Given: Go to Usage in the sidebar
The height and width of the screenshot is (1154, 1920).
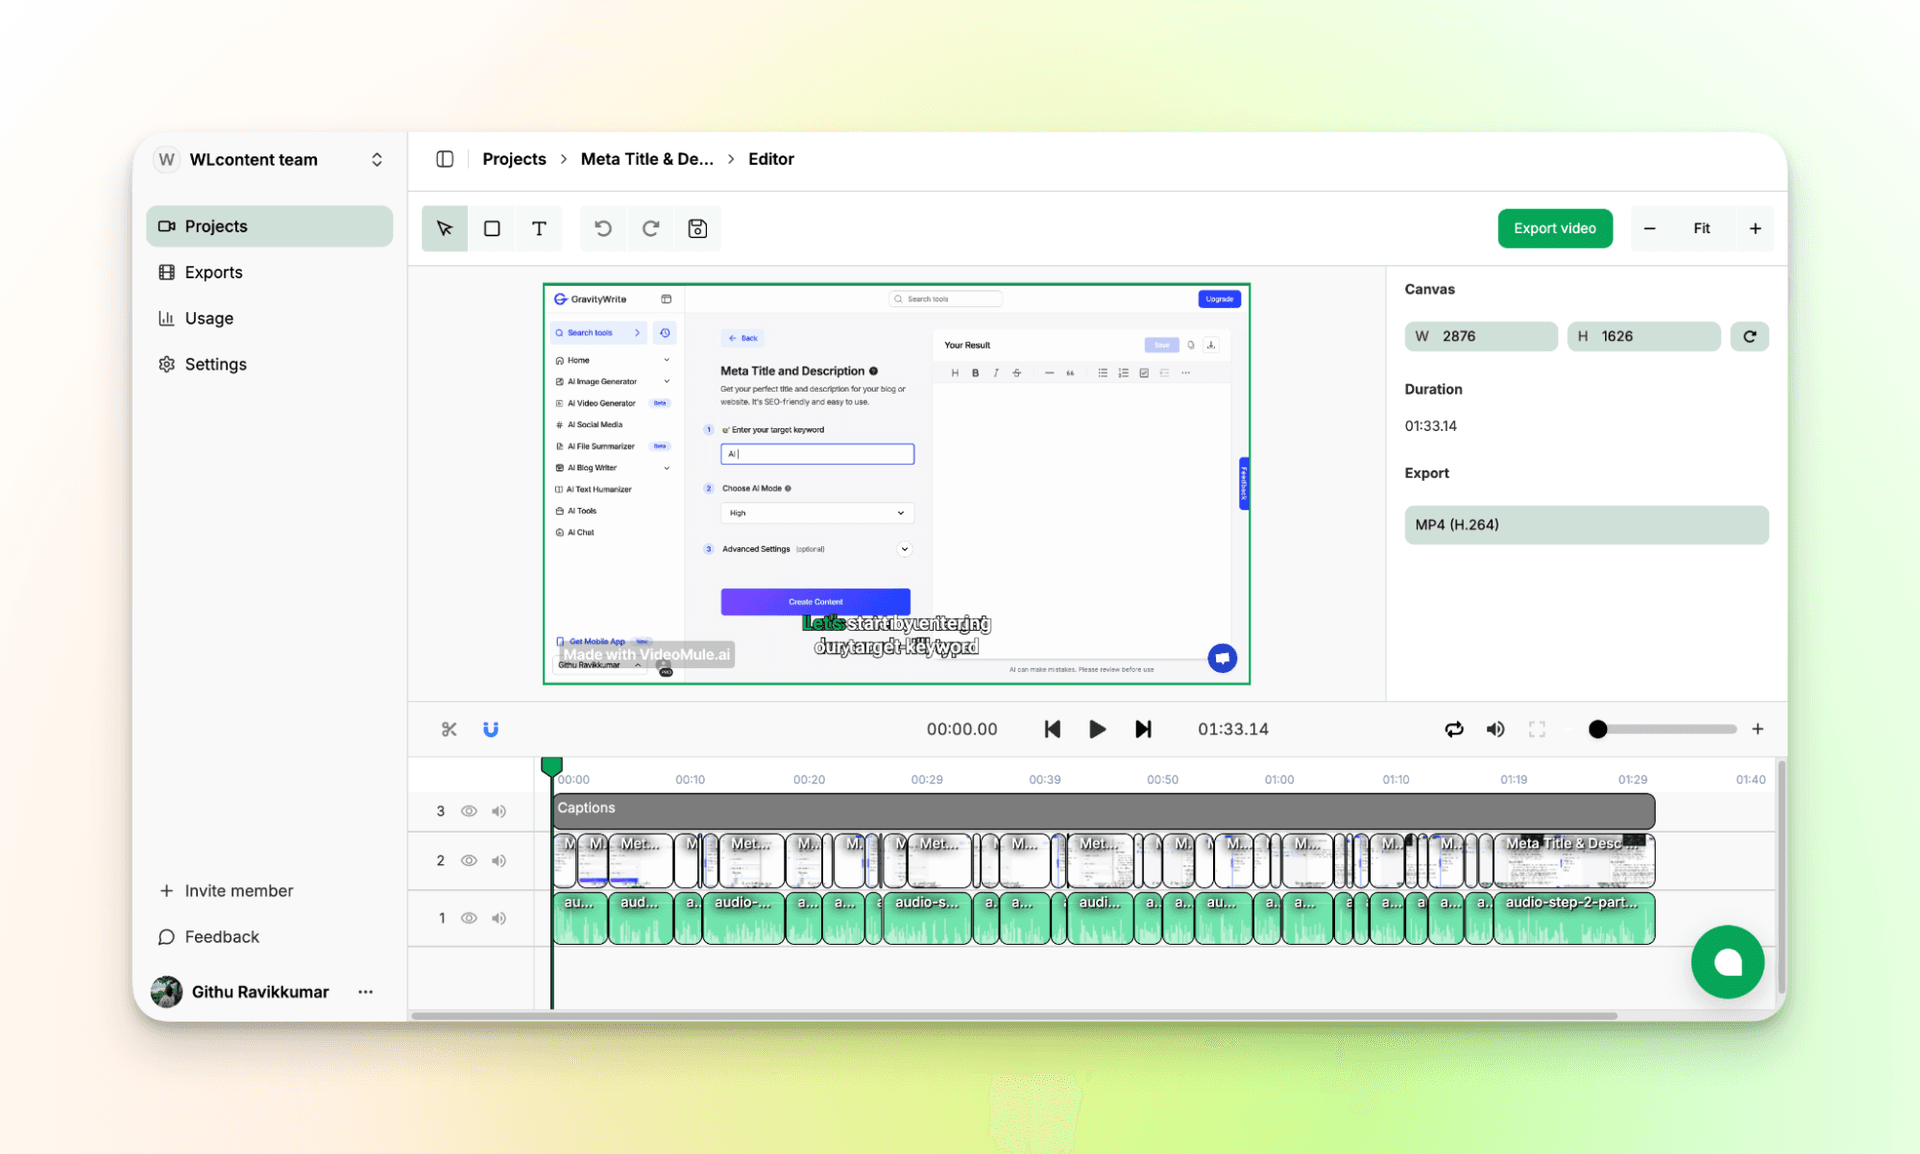Looking at the screenshot, I should pyautogui.click(x=209, y=318).
